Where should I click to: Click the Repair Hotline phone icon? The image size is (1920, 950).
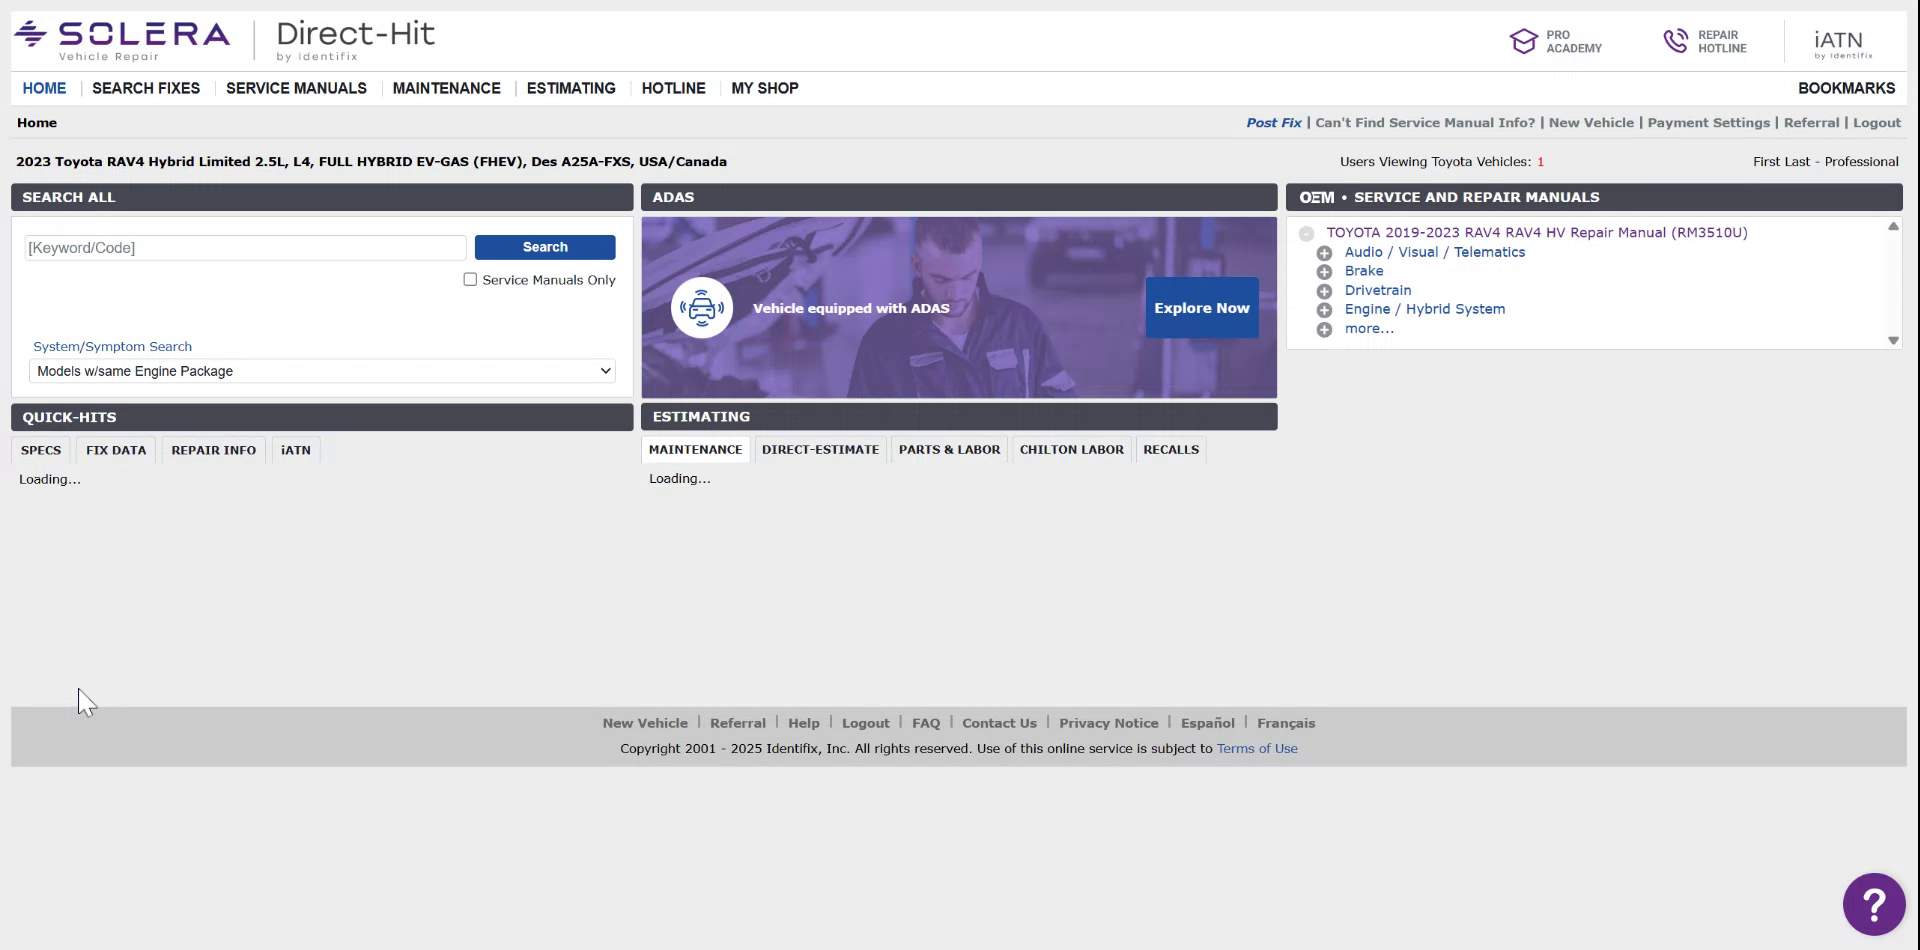point(1676,40)
